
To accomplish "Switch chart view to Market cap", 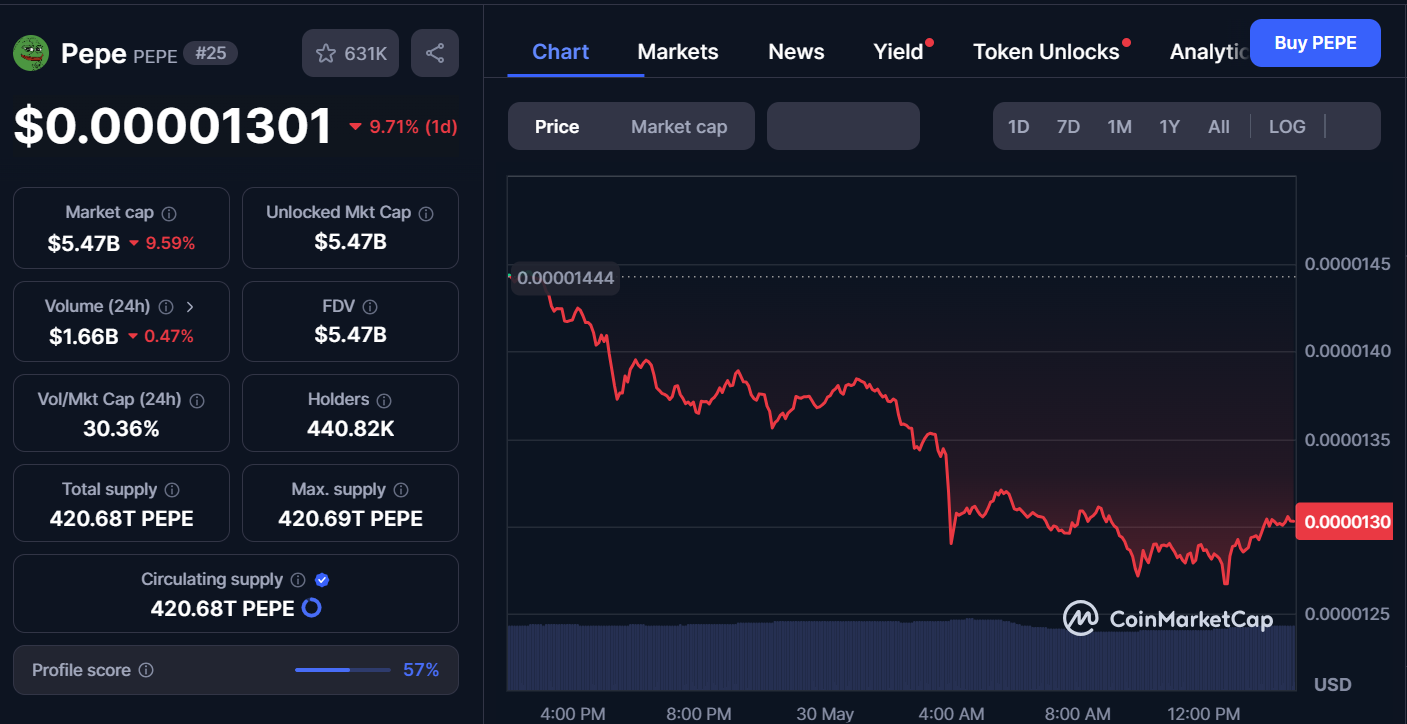I will coord(679,127).
